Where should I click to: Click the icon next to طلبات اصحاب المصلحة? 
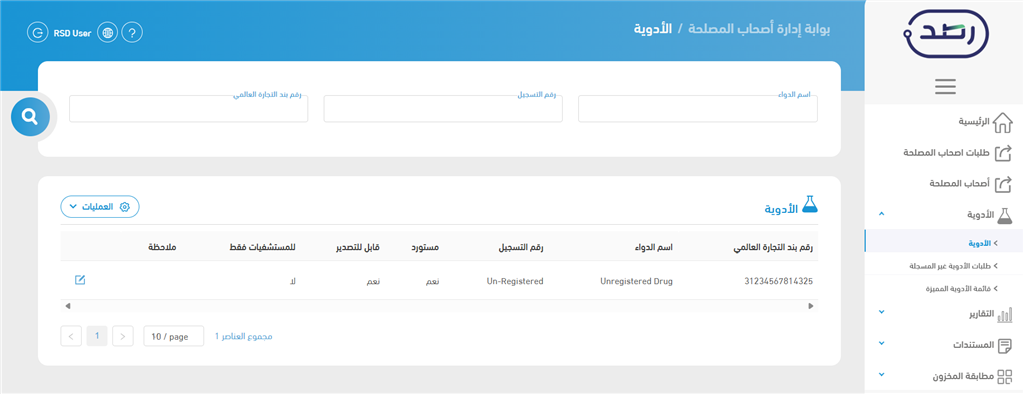1002,154
